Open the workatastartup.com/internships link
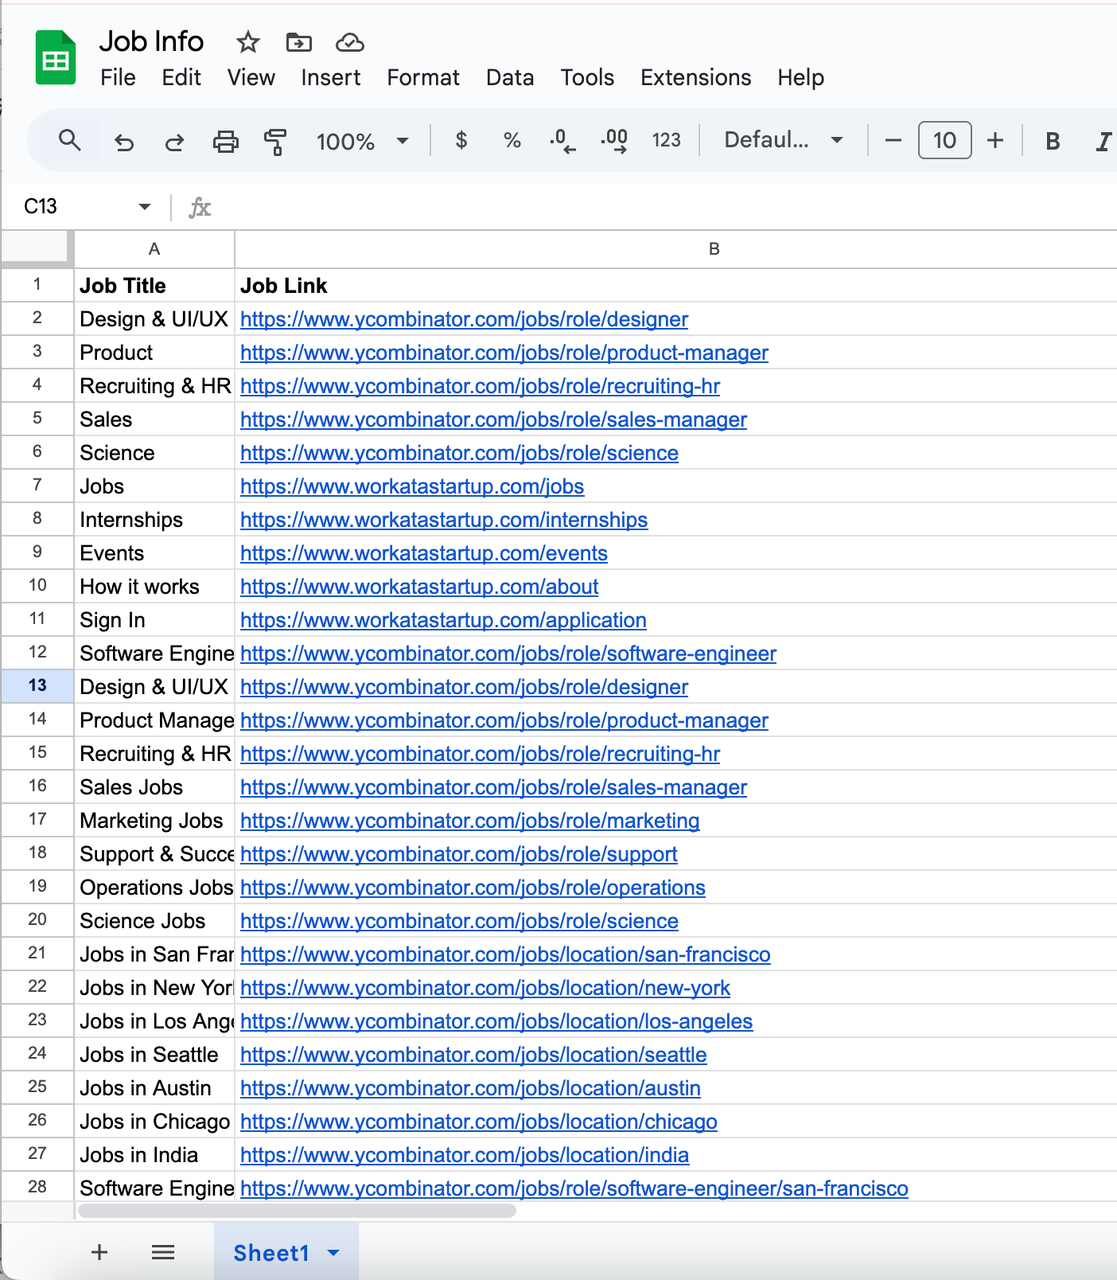Screen dimensions: 1117x1280 [x=444, y=520]
